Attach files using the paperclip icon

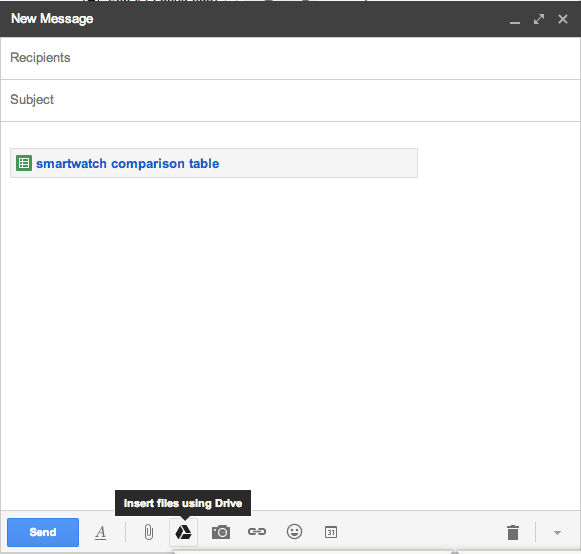[x=149, y=533]
